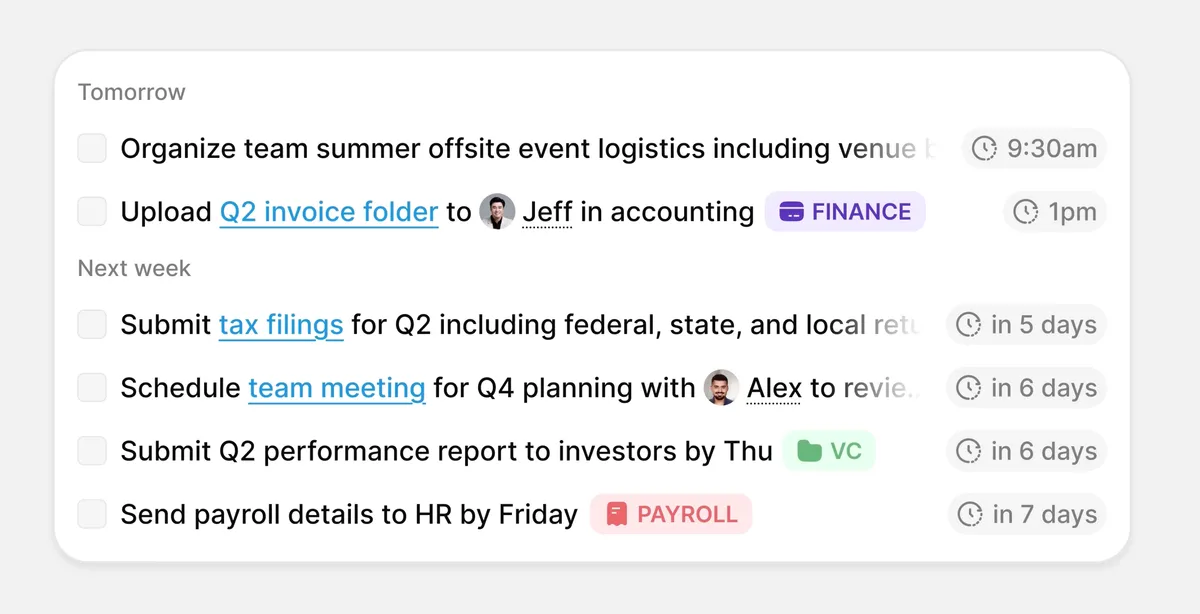Click the clock icon beside 9:30am
Image resolution: width=1200 pixels, height=614 pixels.
[x=985, y=149]
